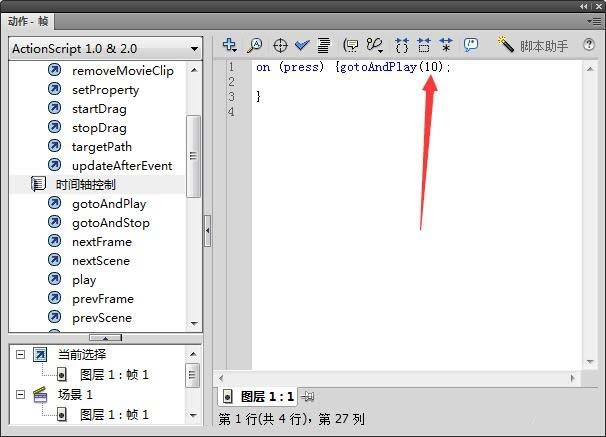
Task: Collapse the 当前选择 tree node
Action: pyautogui.click(x=20, y=354)
